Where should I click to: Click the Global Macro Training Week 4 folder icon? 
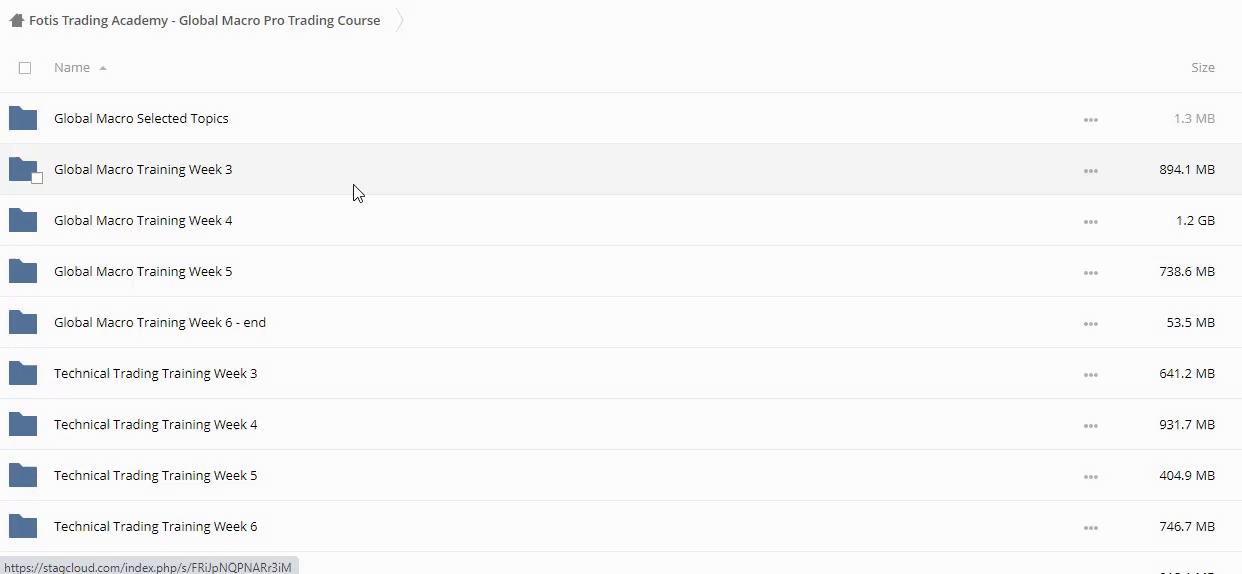tap(23, 221)
